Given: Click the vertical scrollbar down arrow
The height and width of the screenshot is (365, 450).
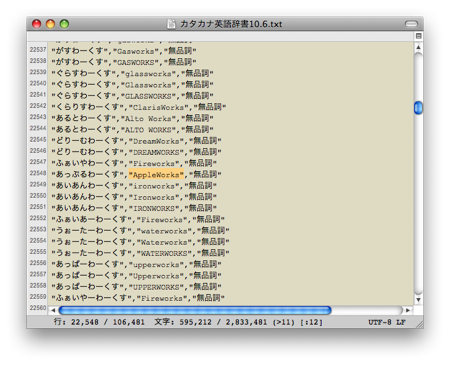Looking at the screenshot, I should [x=418, y=300].
